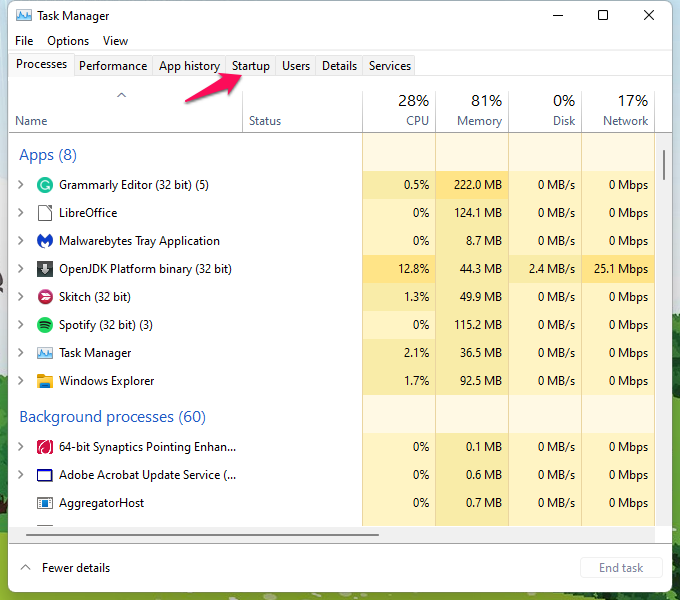Sort processes by Network column
The width and height of the screenshot is (680, 600).
click(x=618, y=111)
